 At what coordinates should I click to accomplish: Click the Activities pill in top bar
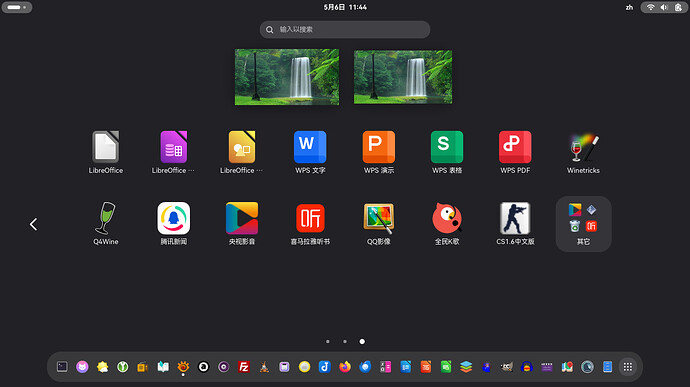[17, 7]
